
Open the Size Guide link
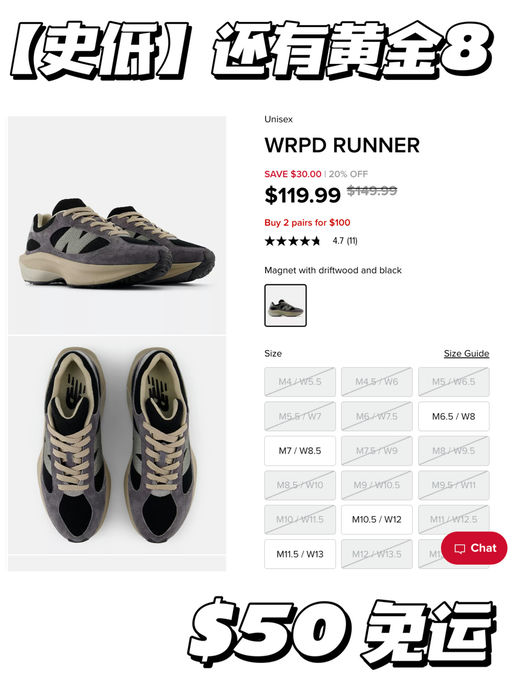coord(466,353)
